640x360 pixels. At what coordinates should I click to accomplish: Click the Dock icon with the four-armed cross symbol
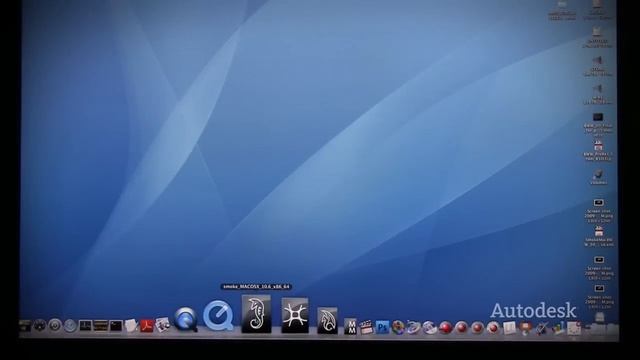tap(295, 315)
